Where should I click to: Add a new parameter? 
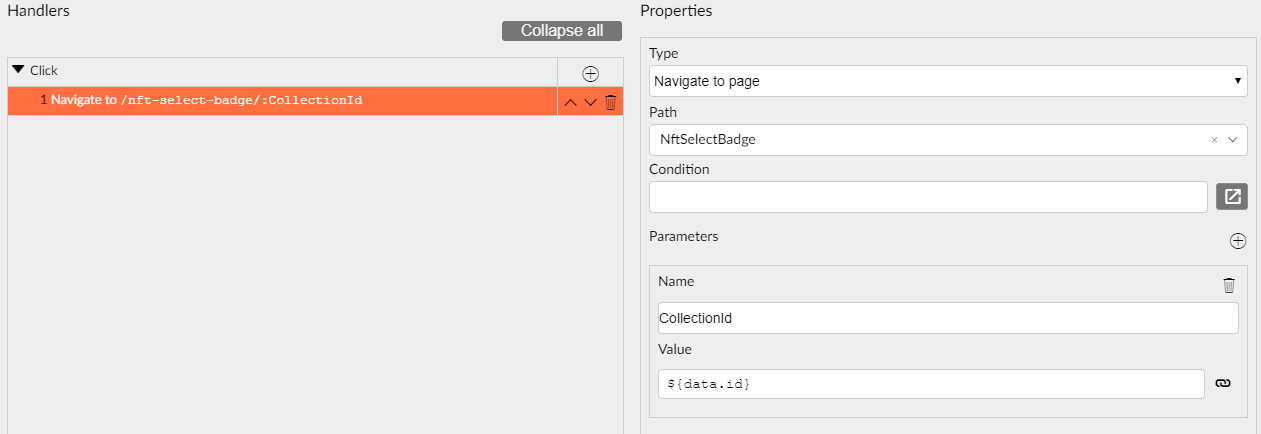[x=1237, y=241]
